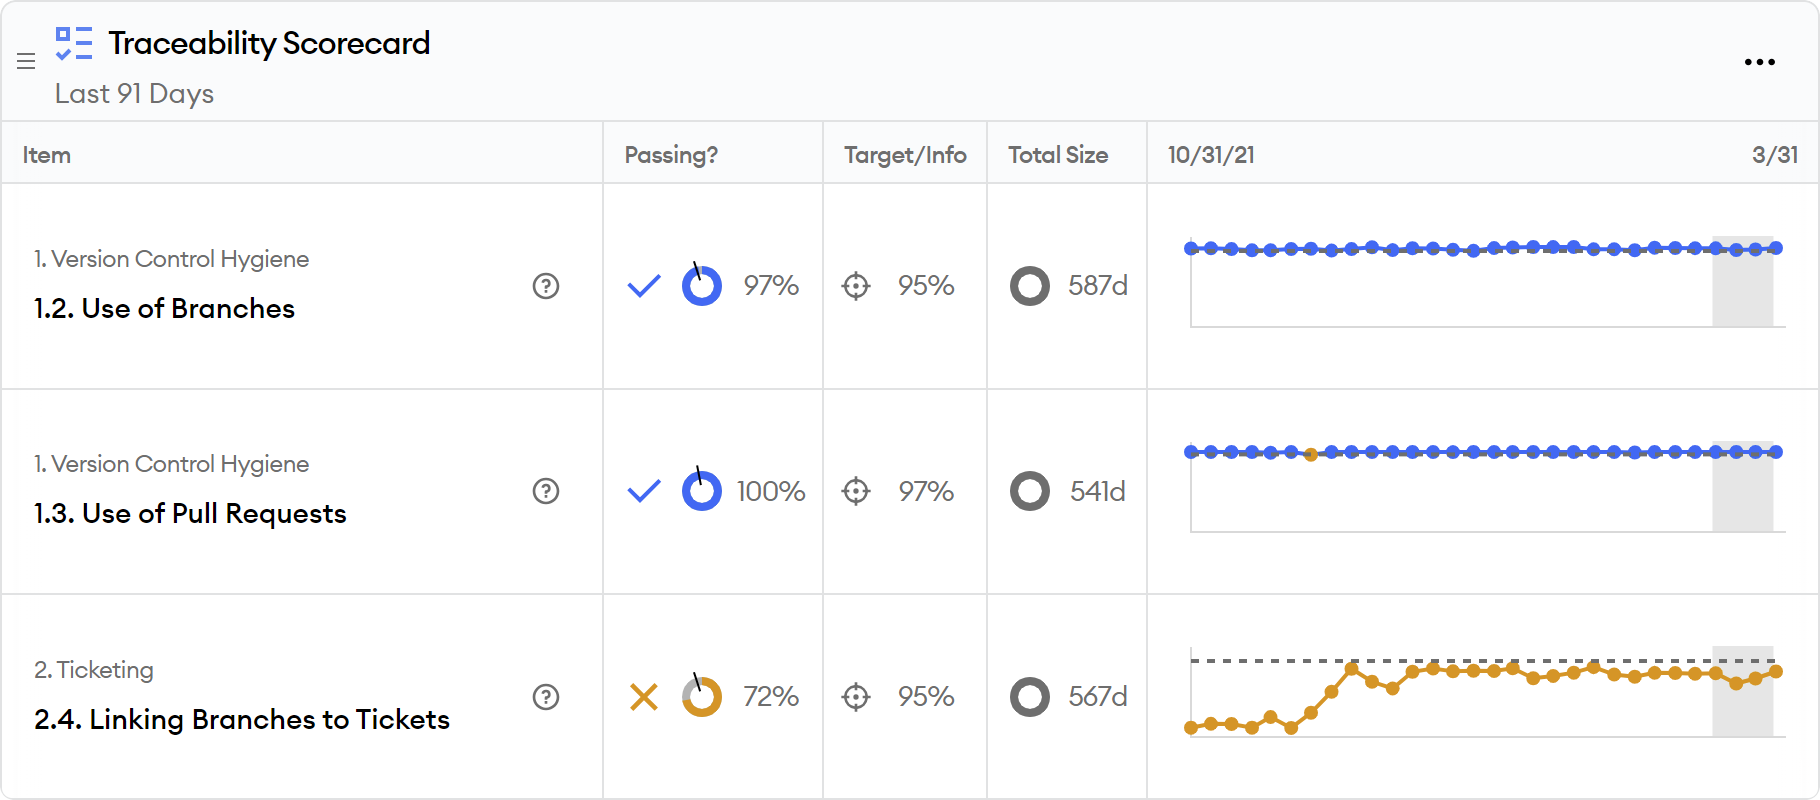Expand the hamburger menu
This screenshot has width=1820, height=800.
[x=26, y=62]
